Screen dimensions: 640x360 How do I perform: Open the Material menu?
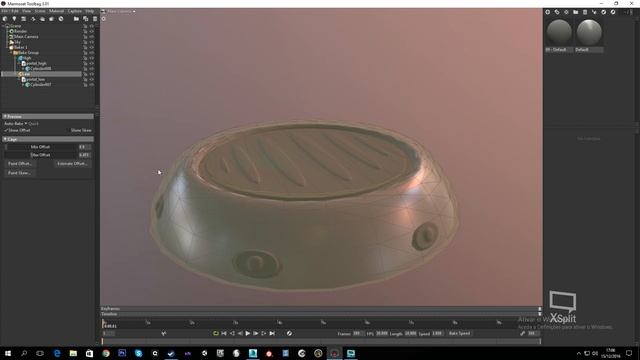pos(57,11)
